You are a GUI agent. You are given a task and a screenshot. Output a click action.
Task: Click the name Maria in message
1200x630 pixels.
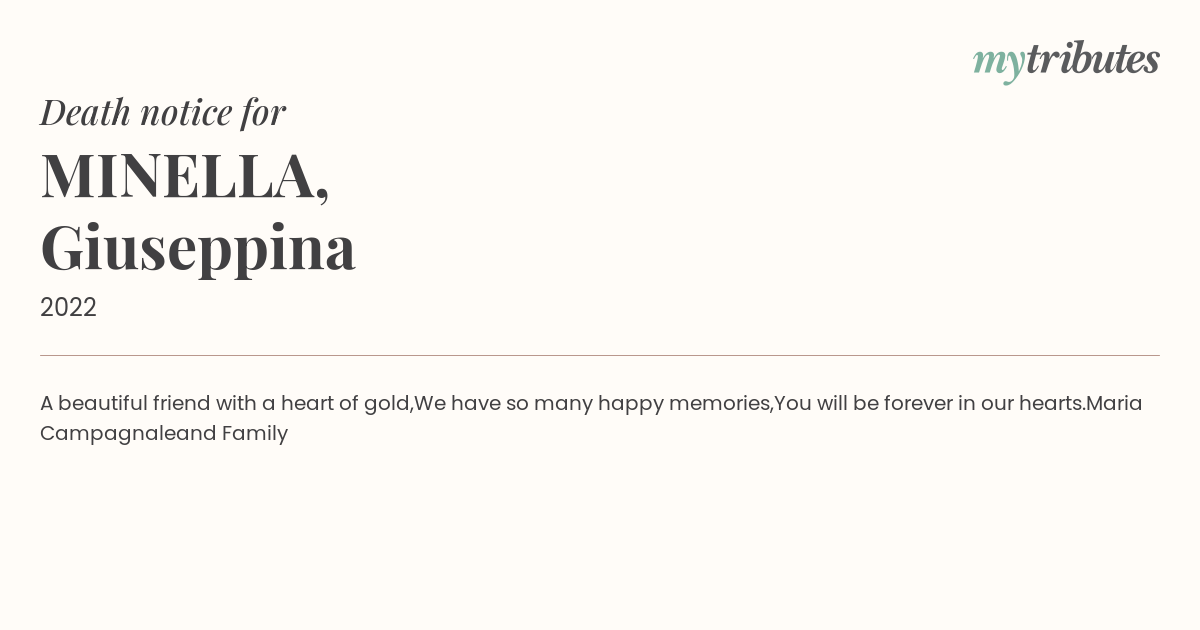[1114, 403]
